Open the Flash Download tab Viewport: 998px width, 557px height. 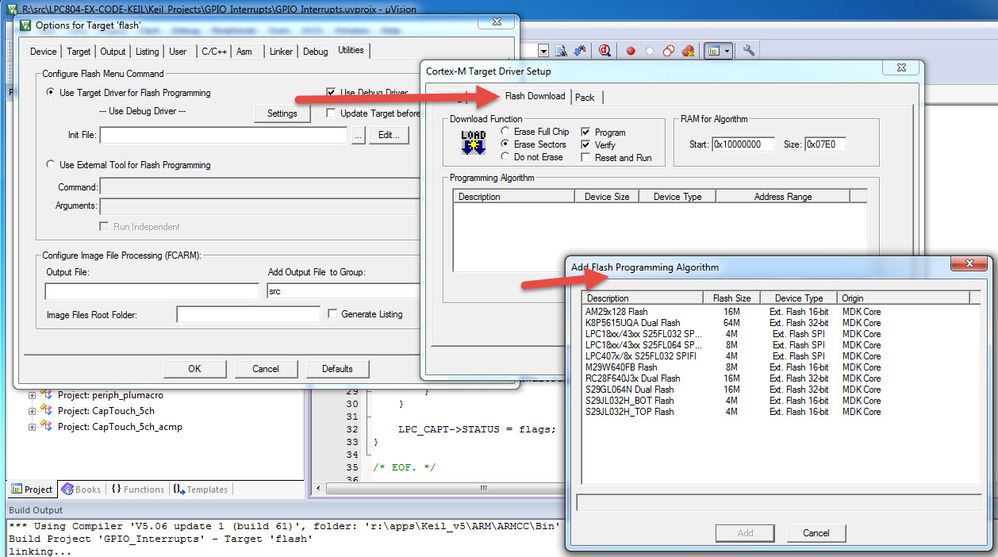coord(535,96)
